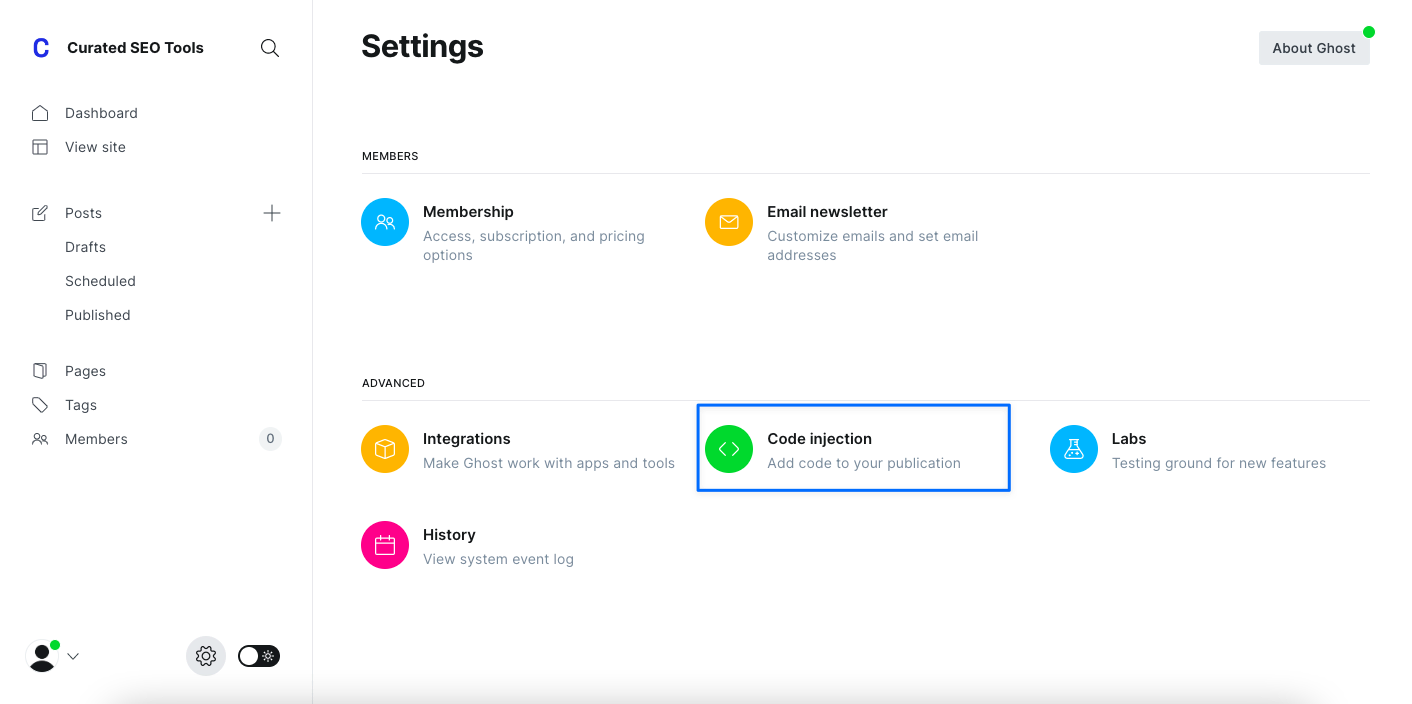
Task: Click the user avatar icon
Action: click(42, 656)
